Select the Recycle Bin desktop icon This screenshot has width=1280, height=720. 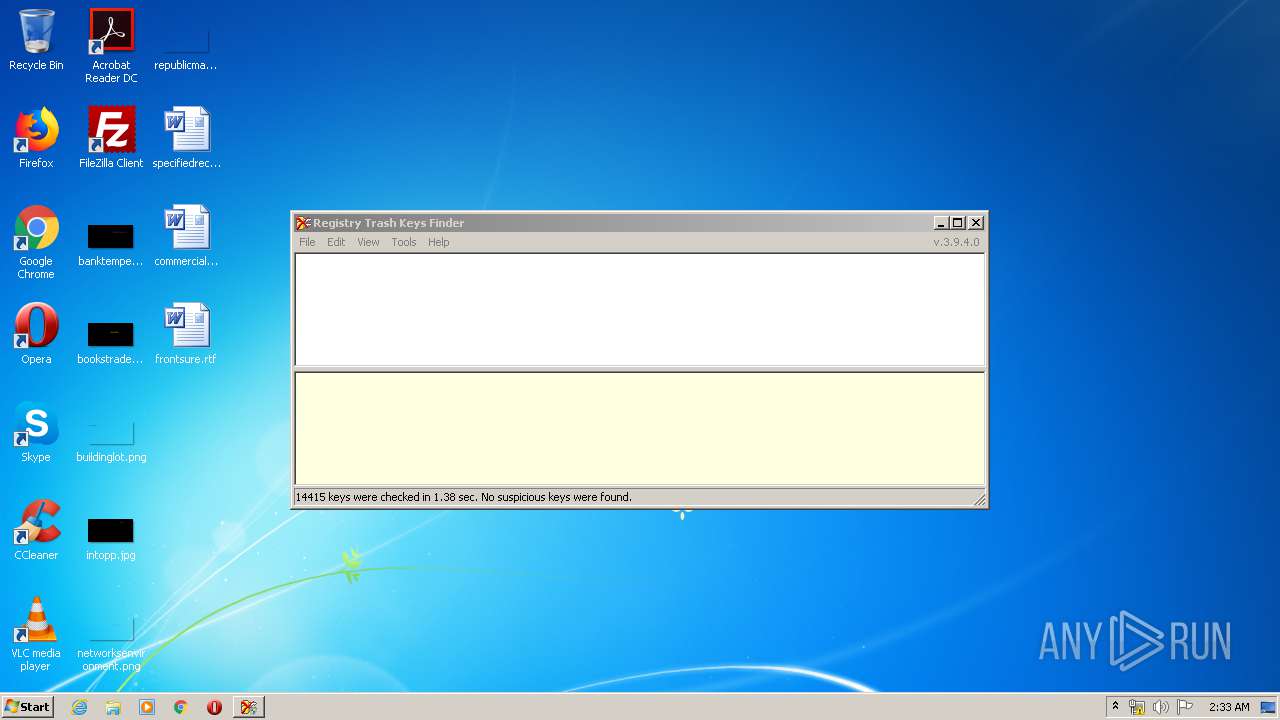click(x=36, y=41)
